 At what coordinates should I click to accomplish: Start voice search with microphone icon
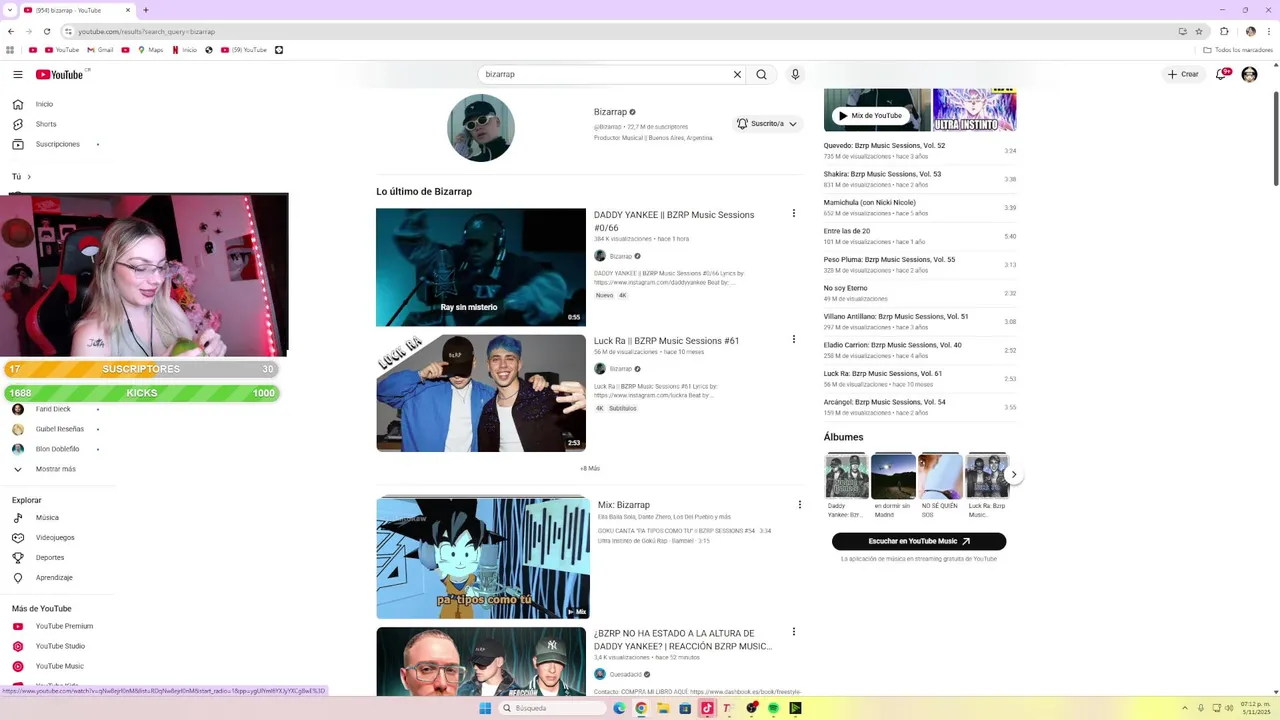coord(795,74)
